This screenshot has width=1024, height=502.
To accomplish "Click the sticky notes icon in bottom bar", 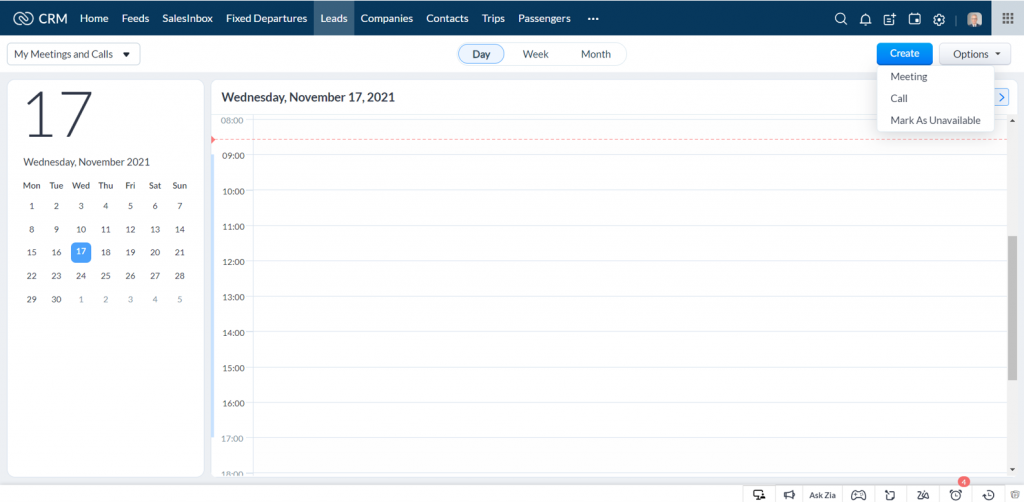I will point(890,494).
